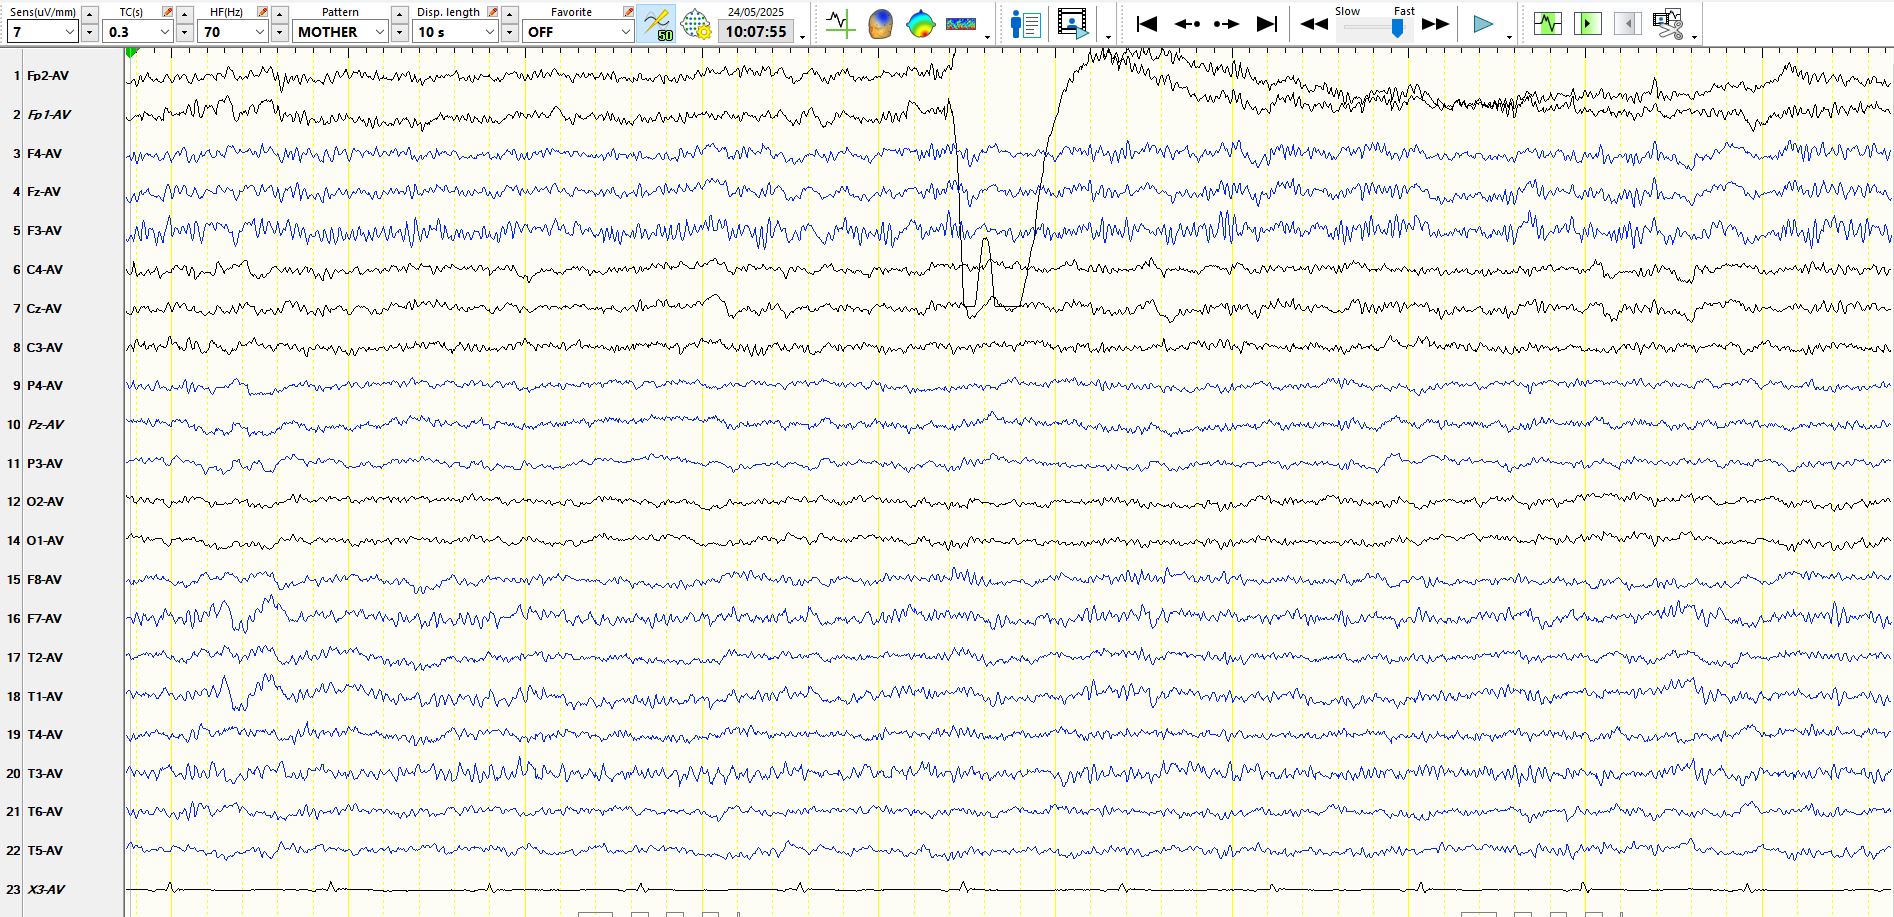Decrease sensitivity with the down stepper
This screenshot has width=1894, height=917.
coord(89,32)
